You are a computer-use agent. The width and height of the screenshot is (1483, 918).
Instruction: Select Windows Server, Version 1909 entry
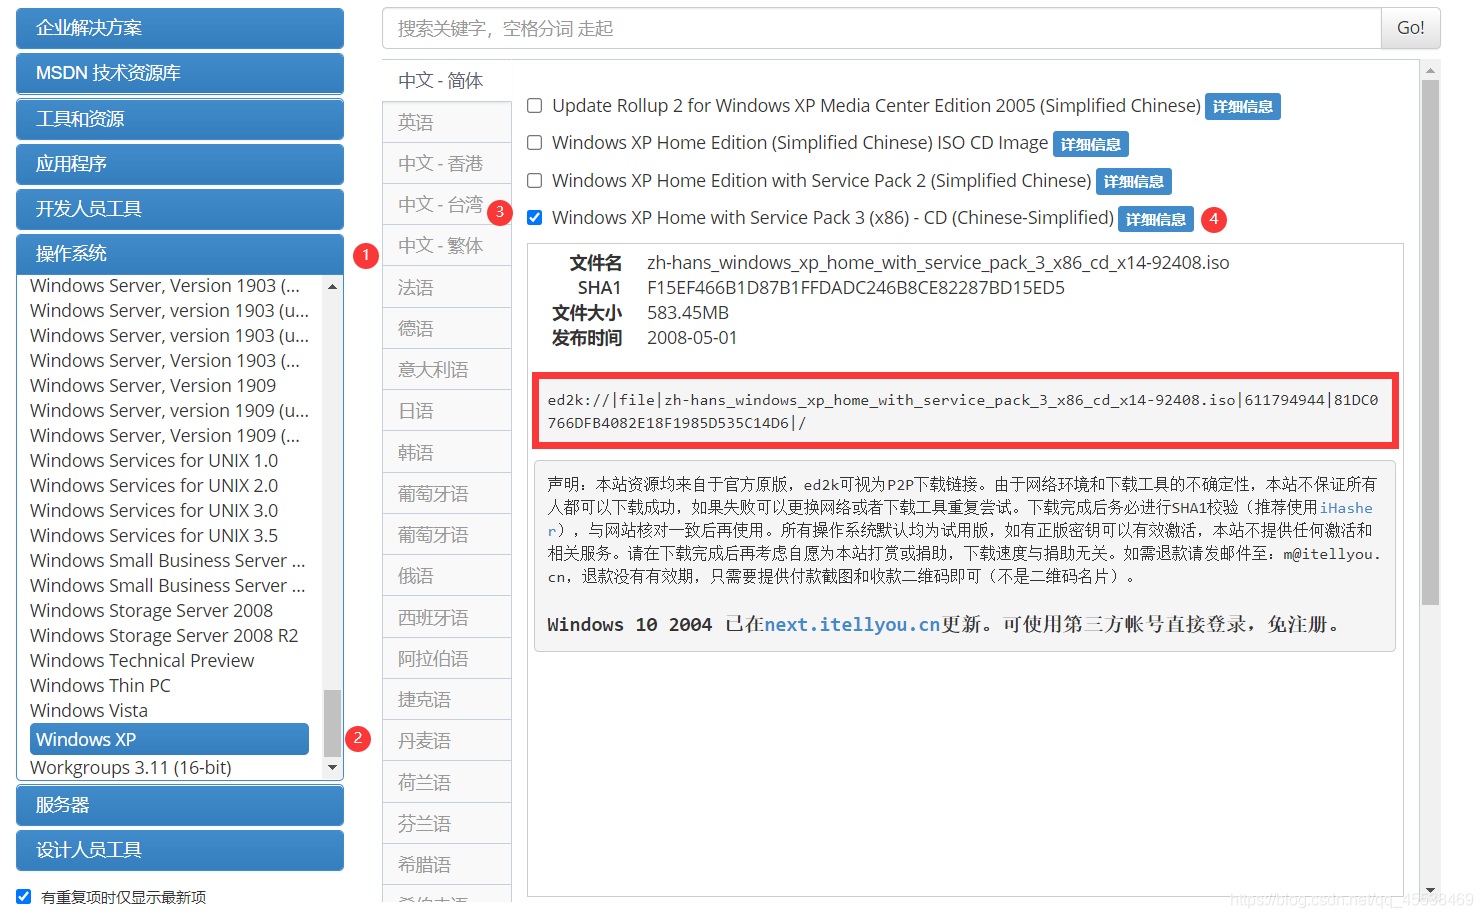tap(153, 386)
